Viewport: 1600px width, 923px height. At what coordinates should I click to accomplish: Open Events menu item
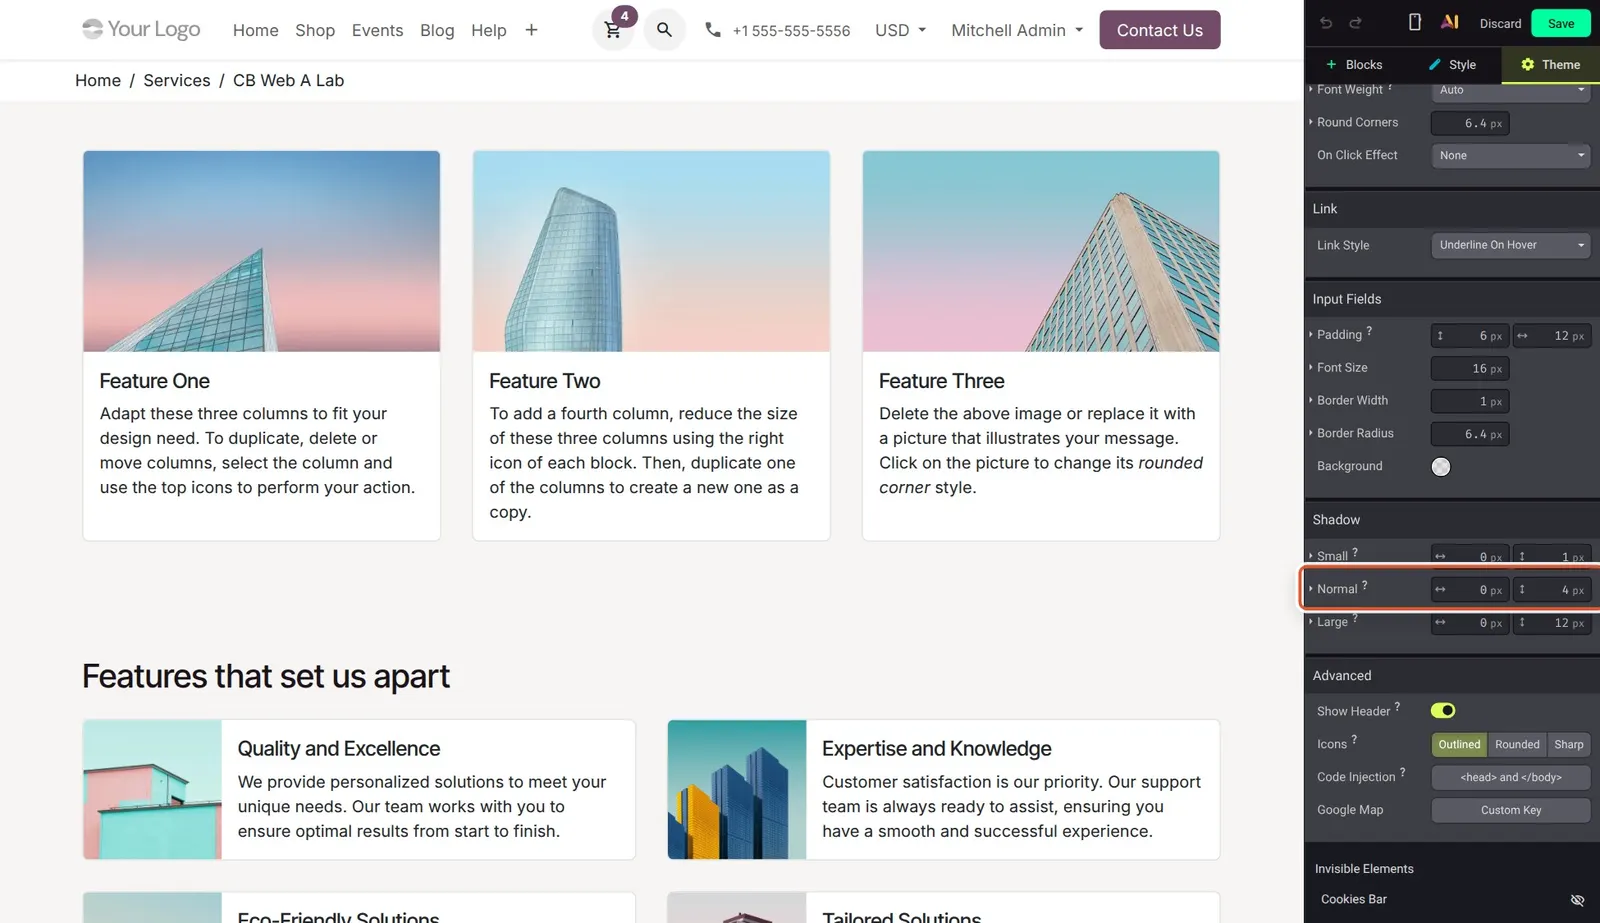coord(377,30)
